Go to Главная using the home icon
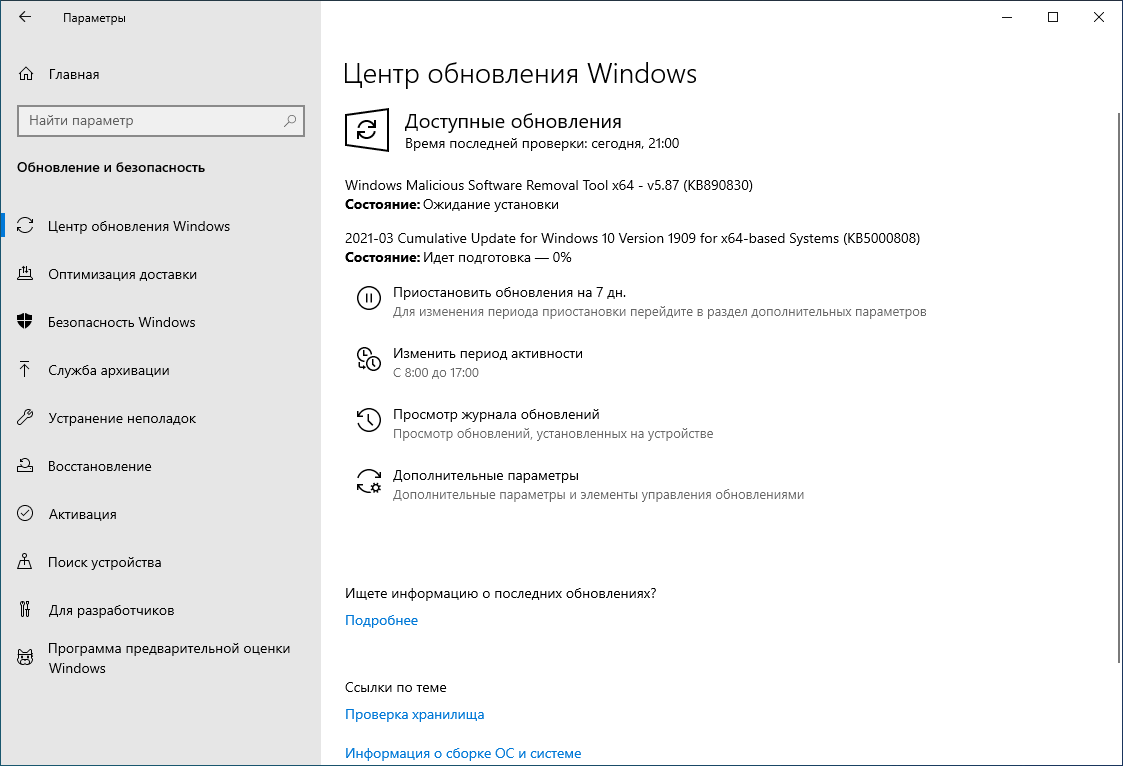The image size is (1123, 766). point(28,73)
